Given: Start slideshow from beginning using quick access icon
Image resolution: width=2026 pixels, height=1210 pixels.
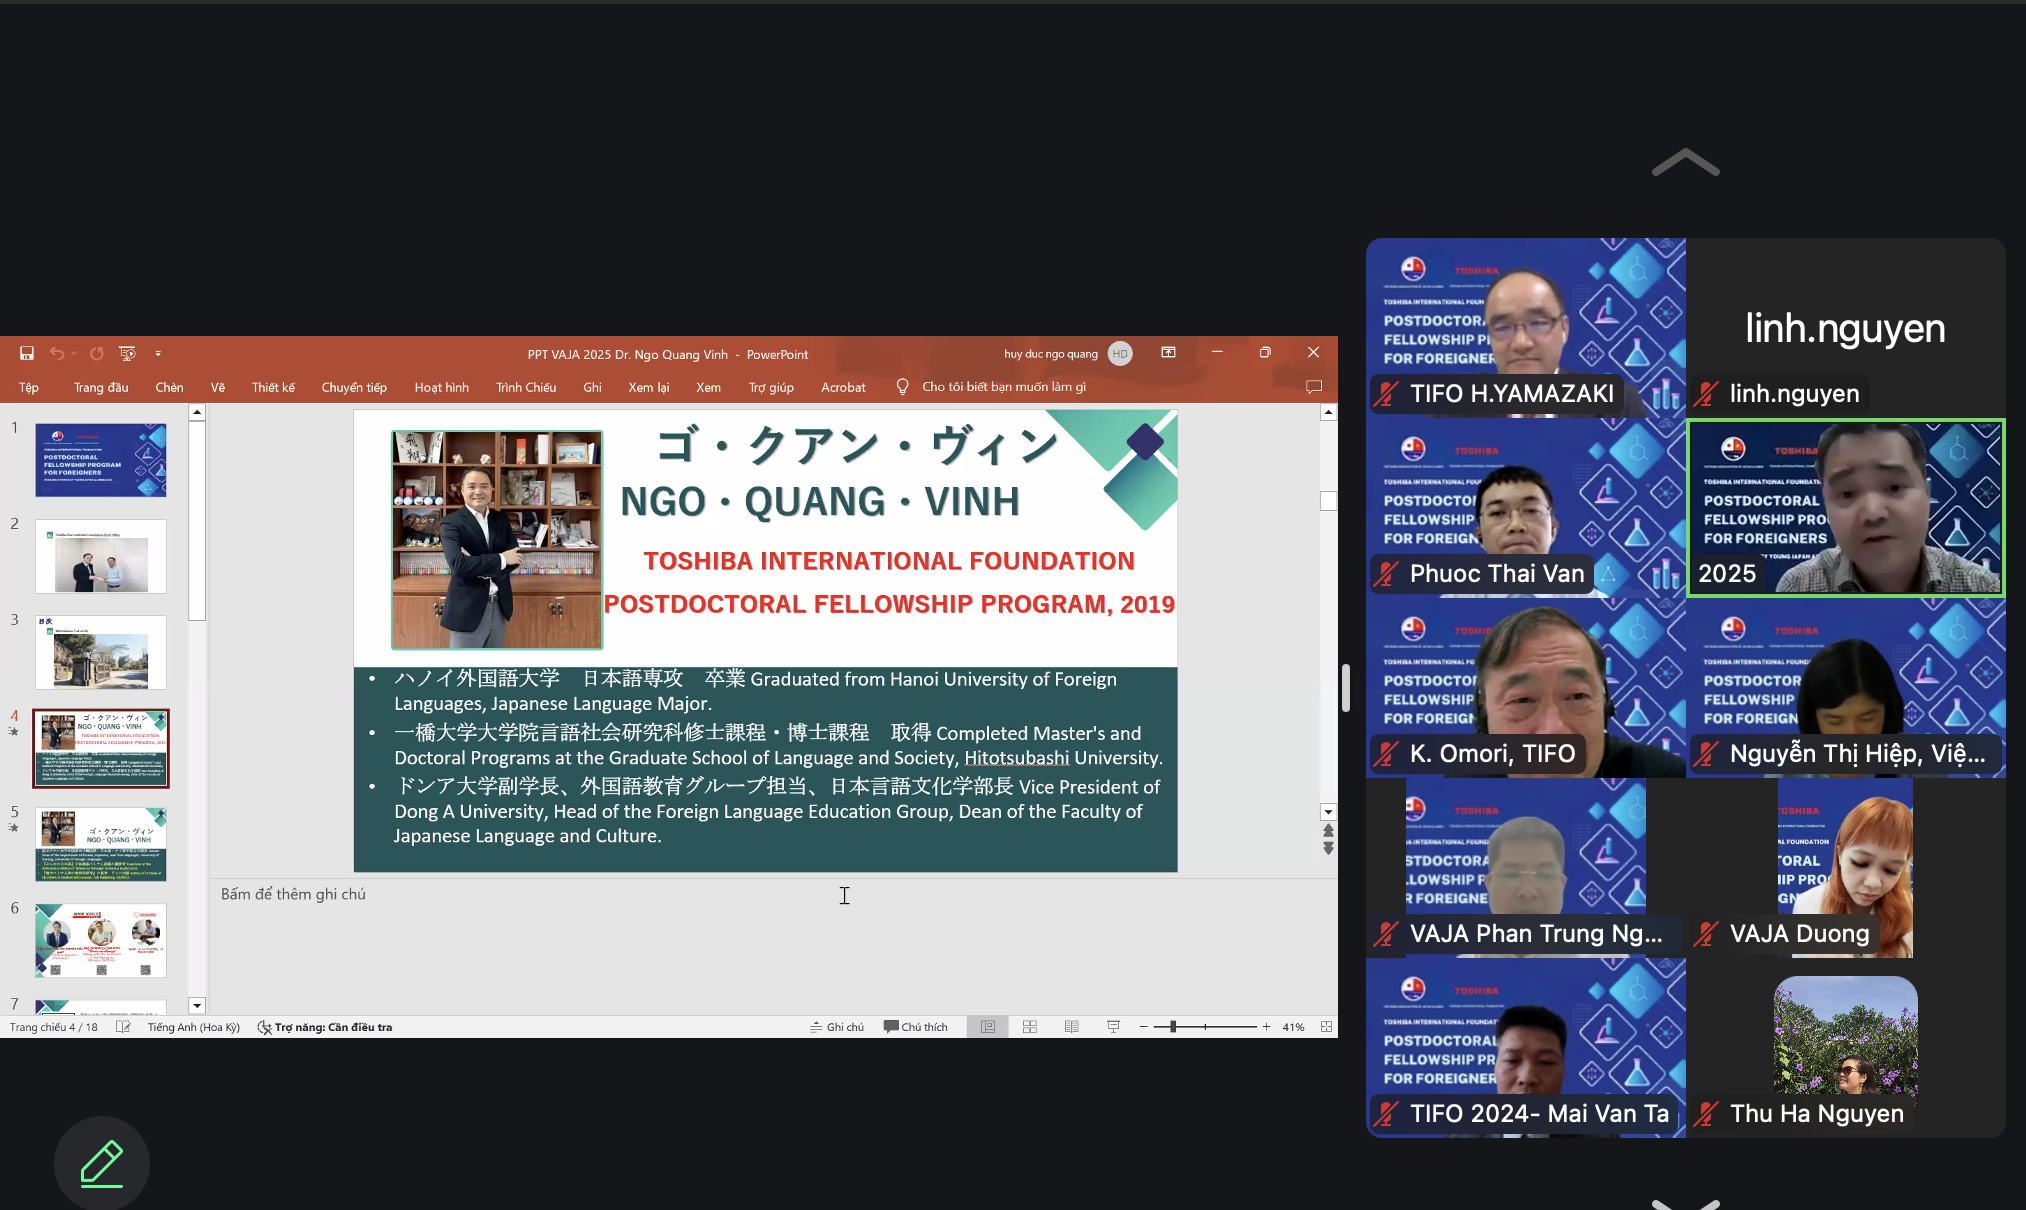Looking at the screenshot, I should (x=127, y=353).
